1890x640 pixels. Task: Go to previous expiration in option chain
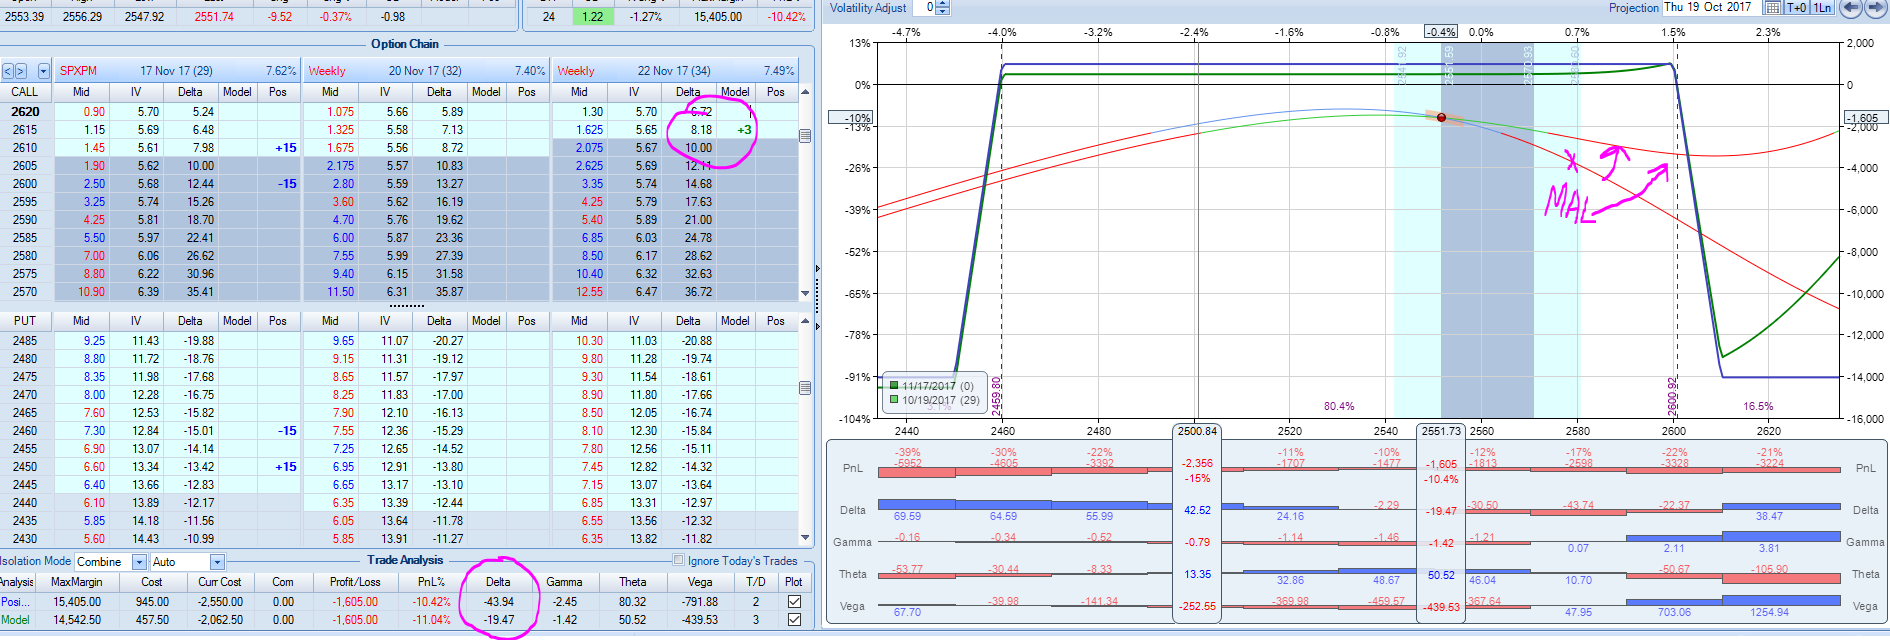click(x=8, y=71)
